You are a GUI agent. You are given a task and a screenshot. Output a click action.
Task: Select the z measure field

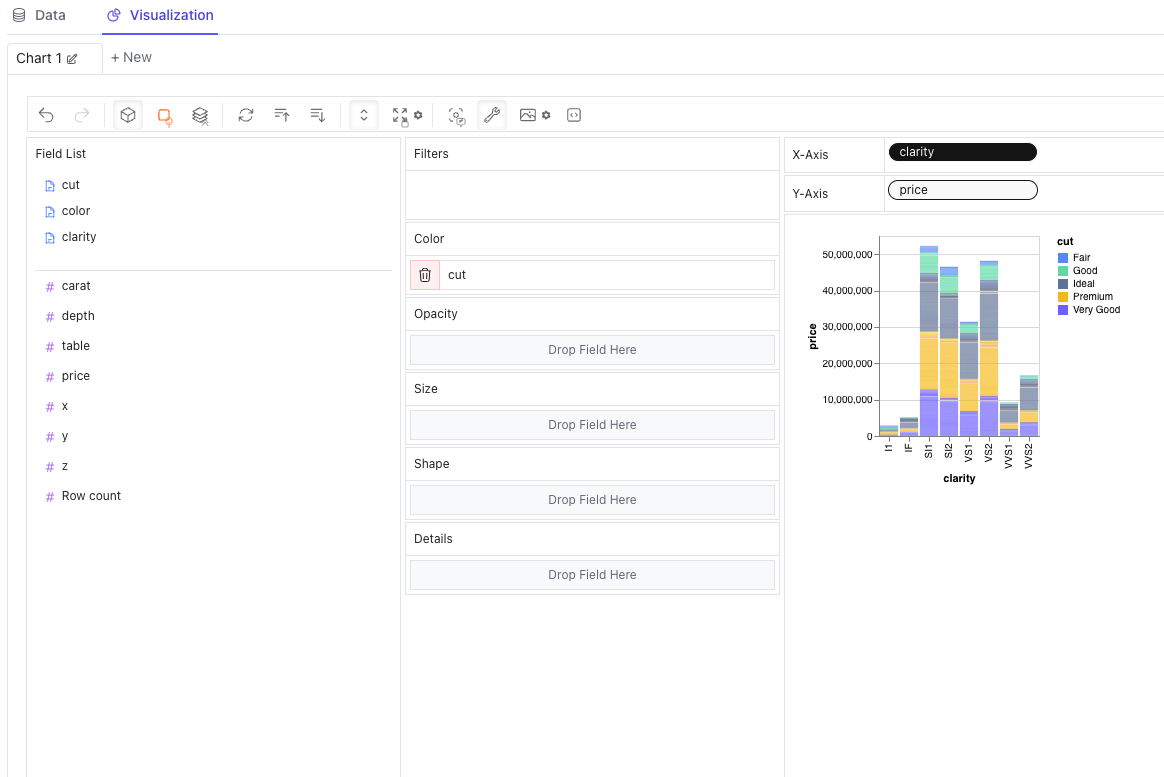point(65,466)
